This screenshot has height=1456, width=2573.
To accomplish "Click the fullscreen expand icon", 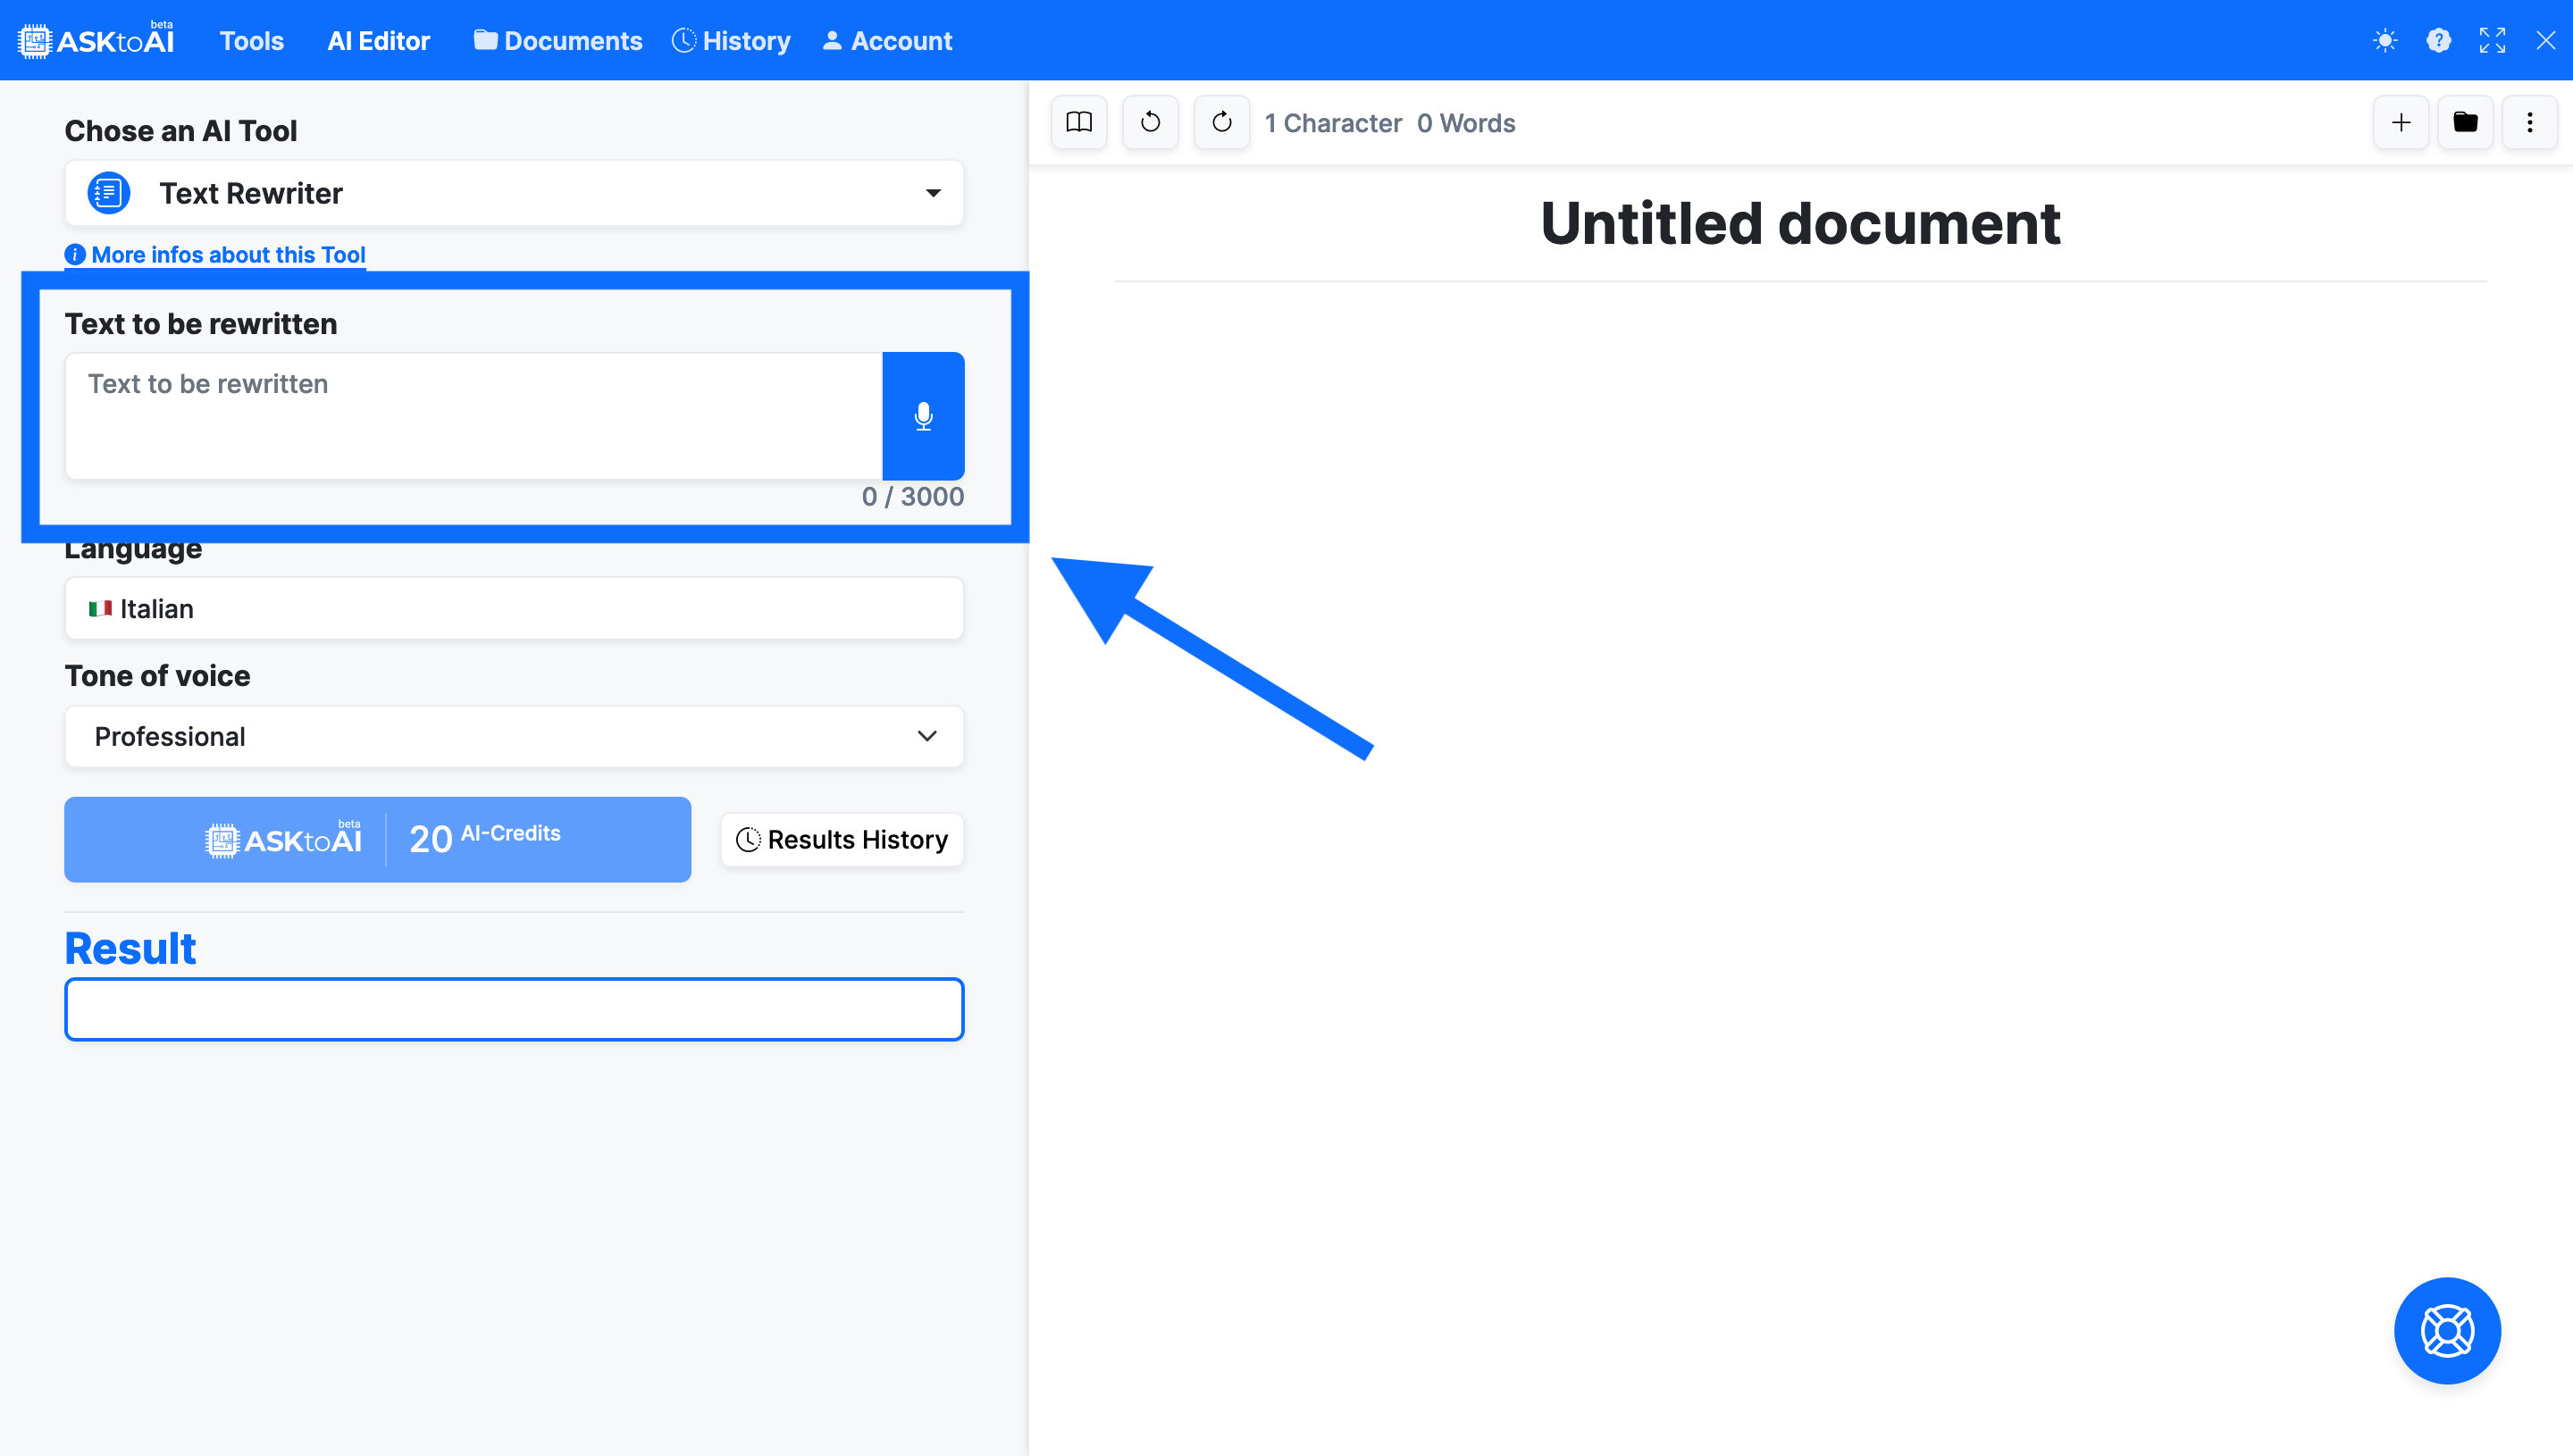I will pyautogui.click(x=2492, y=41).
